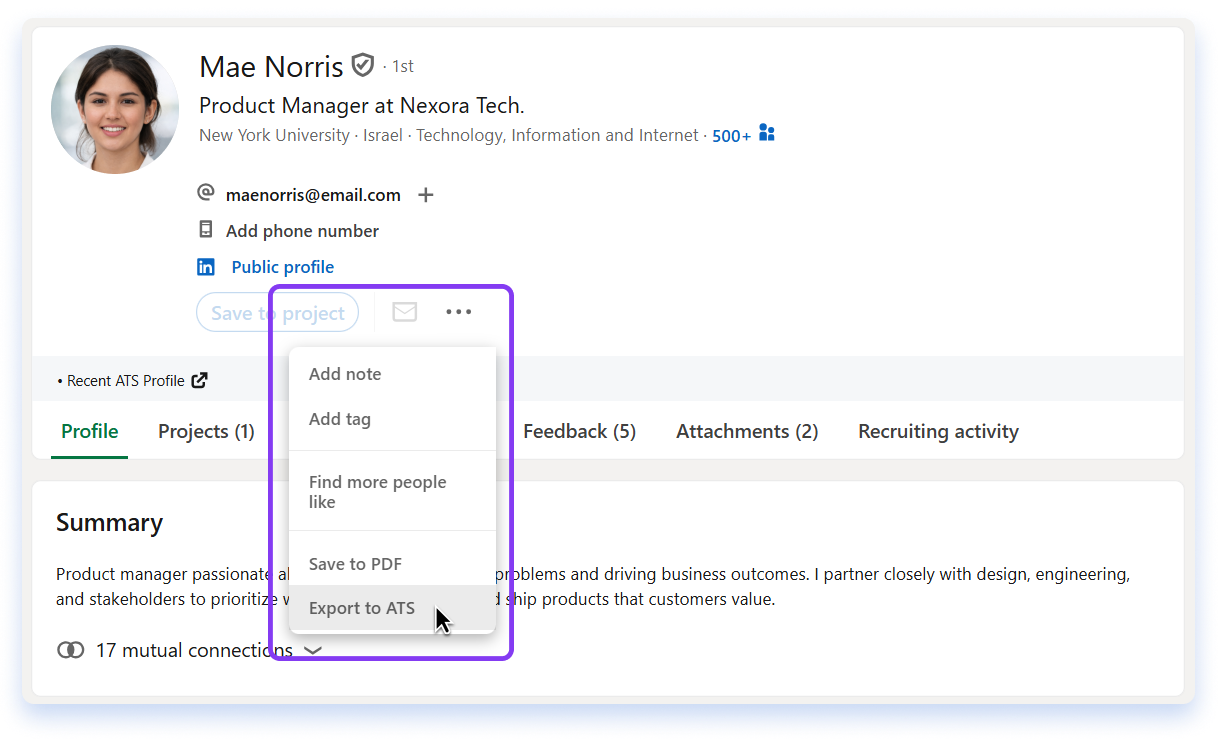
Task: Open the Recruiting activity tab
Action: click(x=938, y=432)
